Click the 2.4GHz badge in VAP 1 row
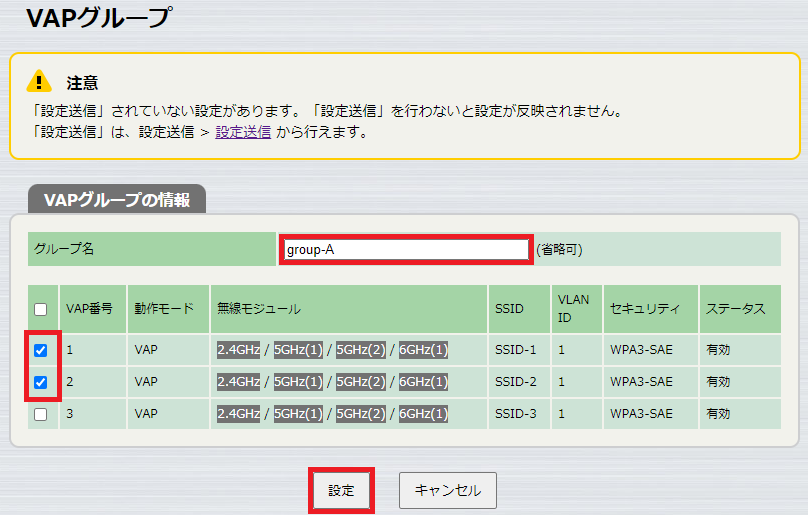Screen dimensions: 808x515 coord(238,350)
